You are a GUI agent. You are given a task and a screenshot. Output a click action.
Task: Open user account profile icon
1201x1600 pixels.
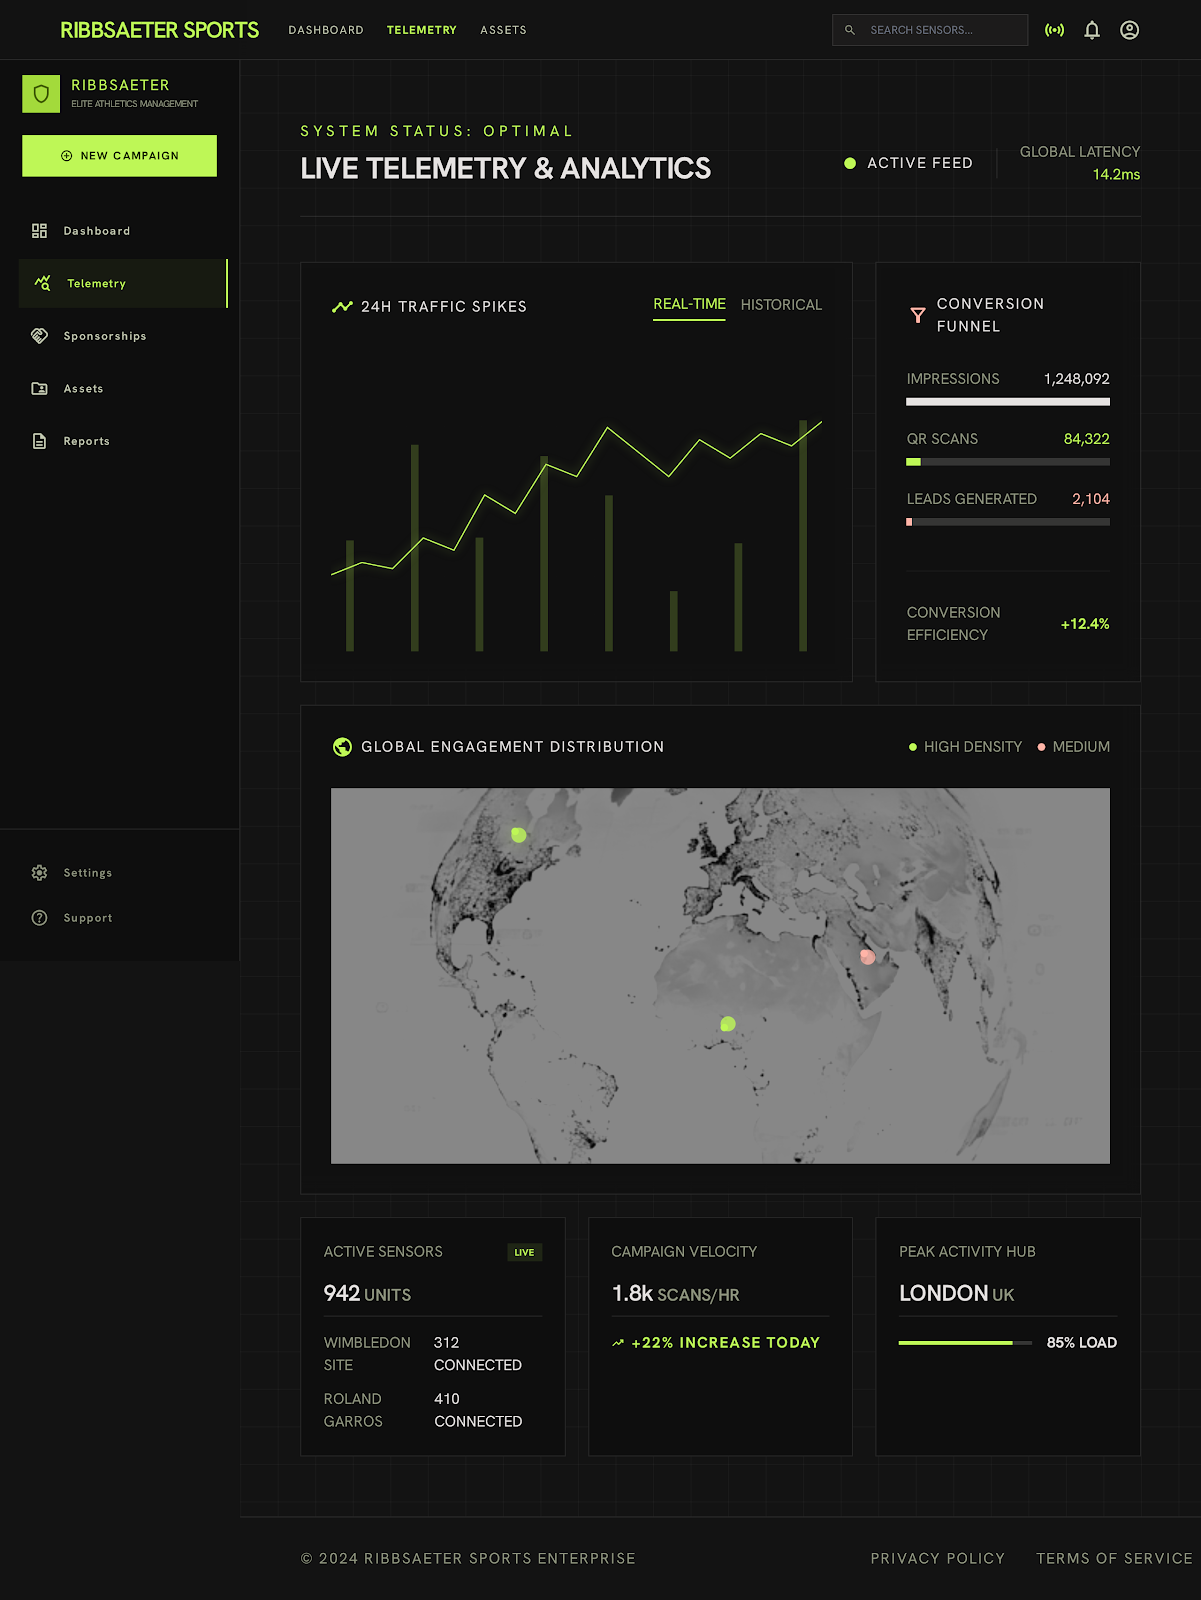[x=1129, y=30]
